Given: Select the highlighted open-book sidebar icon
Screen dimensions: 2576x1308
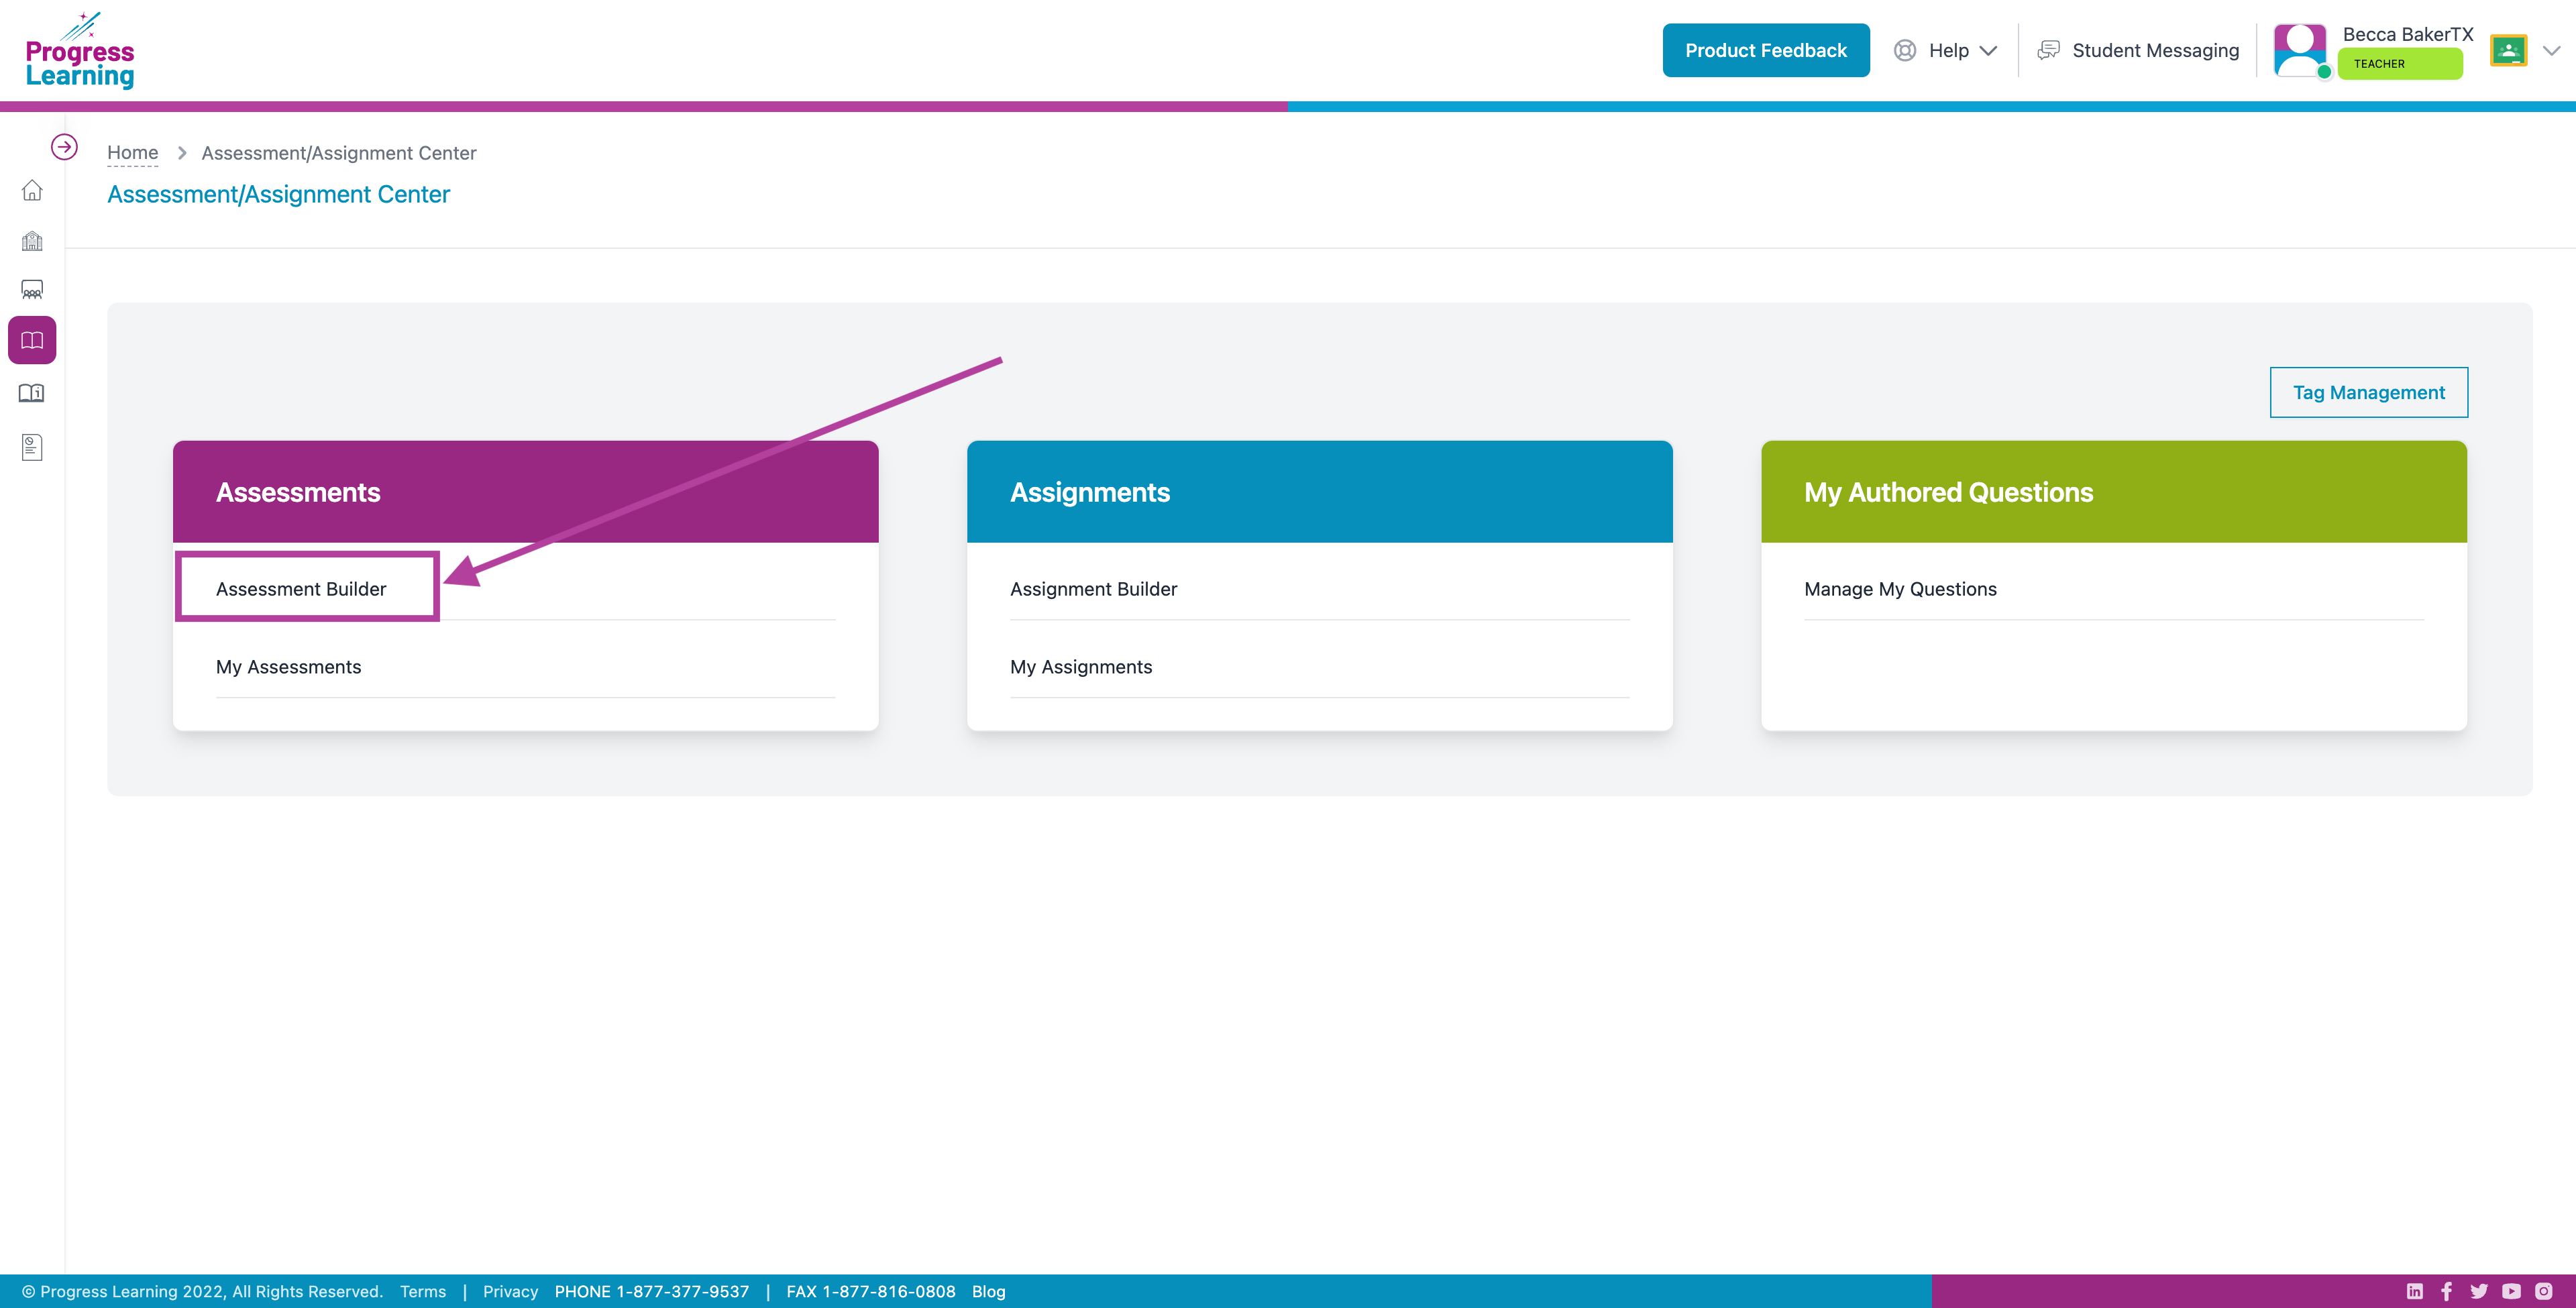Looking at the screenshot, I should coord(32,341).
